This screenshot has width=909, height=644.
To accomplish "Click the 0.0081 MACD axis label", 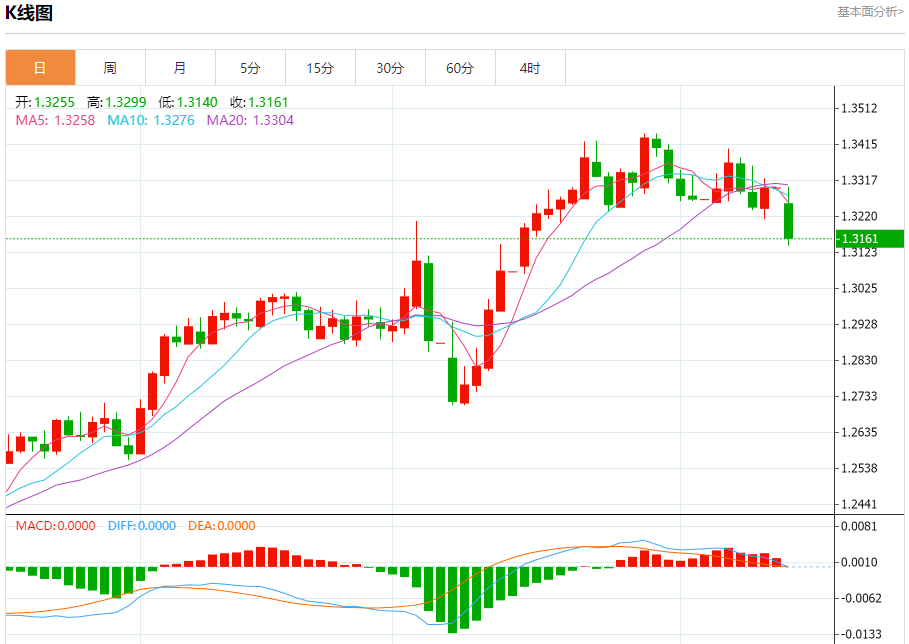I will pyautogui.click(x=859, y=526).
